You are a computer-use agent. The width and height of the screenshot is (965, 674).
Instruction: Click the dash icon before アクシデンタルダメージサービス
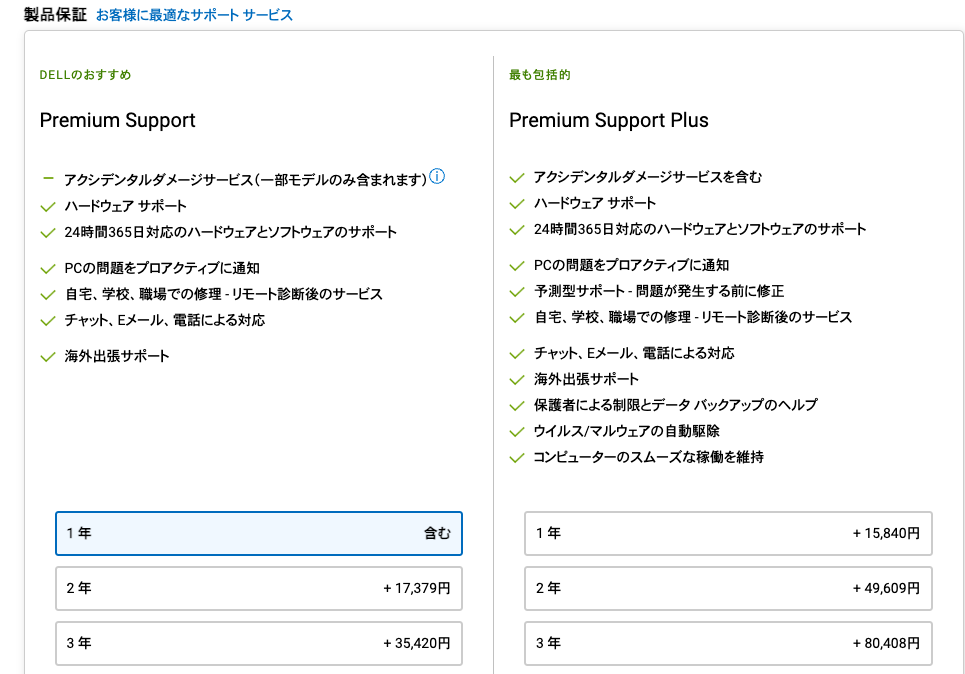[47, 179]
